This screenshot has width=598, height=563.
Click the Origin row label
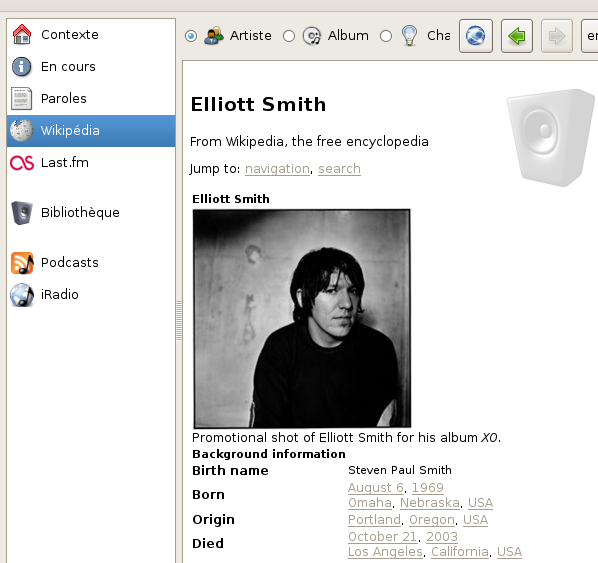click(x=214, y=520)
